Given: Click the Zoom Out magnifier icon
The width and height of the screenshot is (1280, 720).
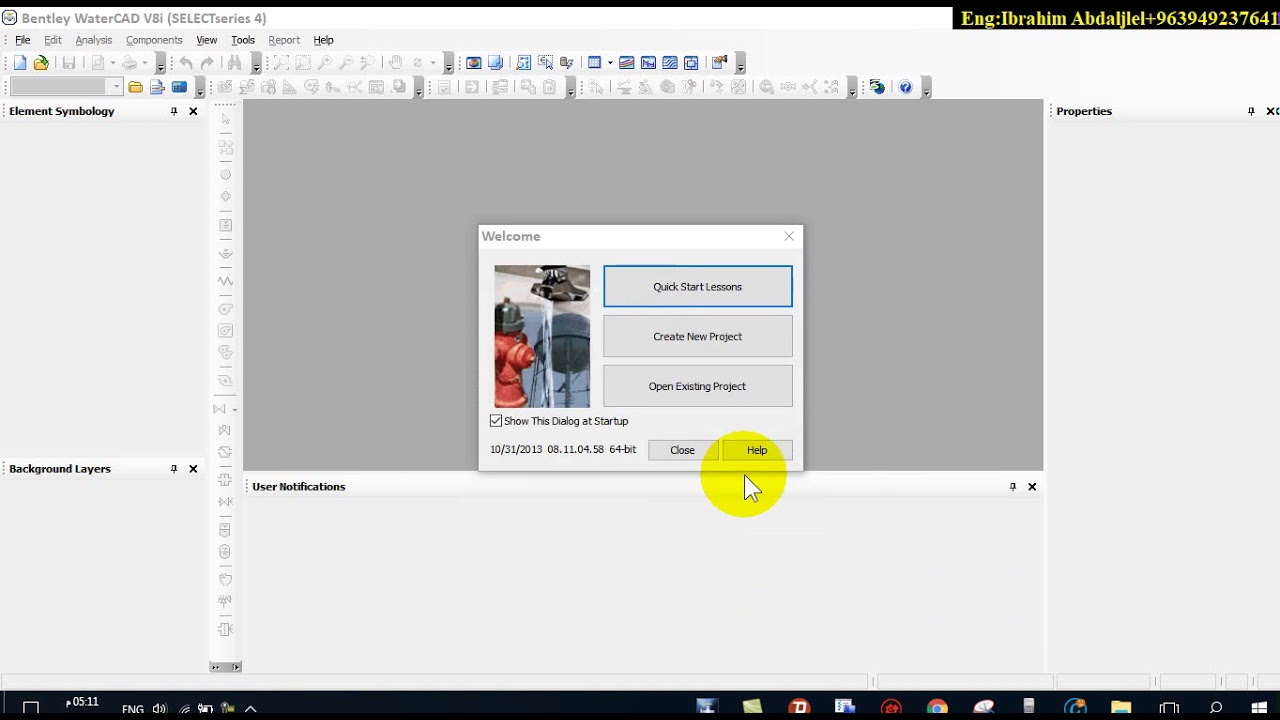Looking at the screenshot, I should tap(345, 63).
